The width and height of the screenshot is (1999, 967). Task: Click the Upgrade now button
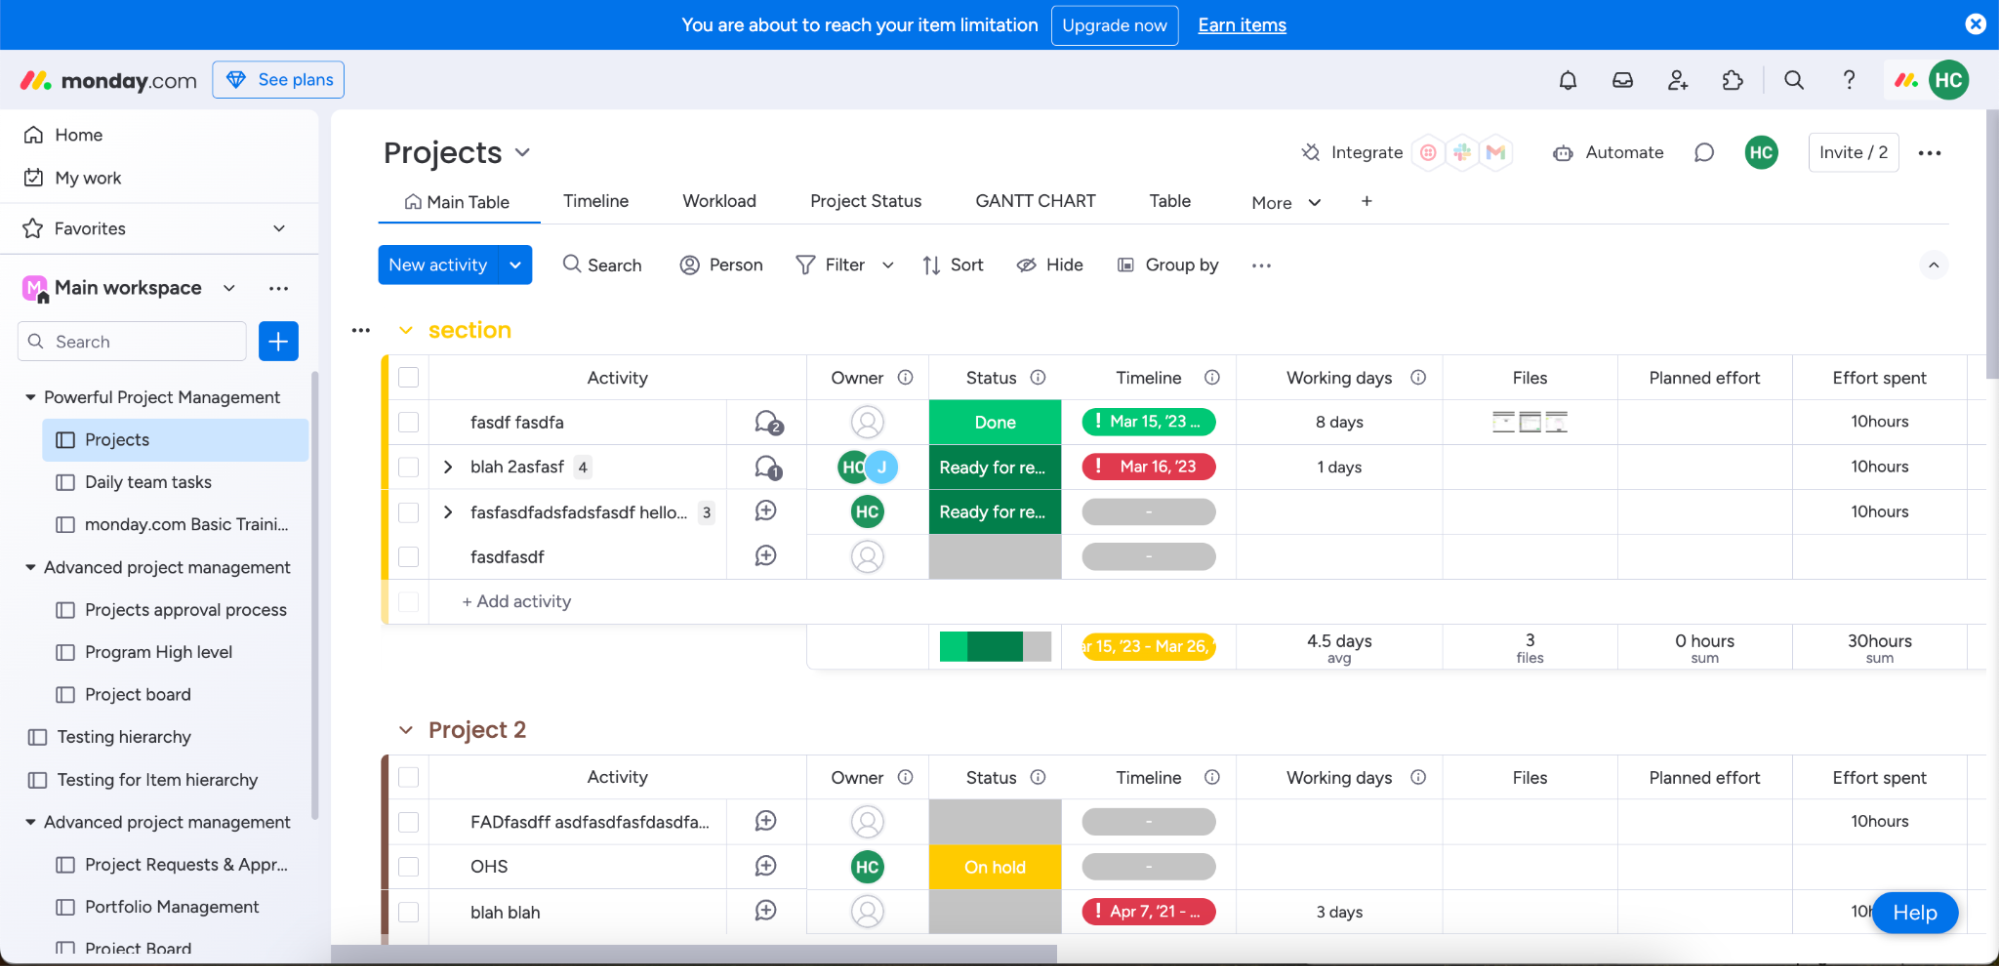1114,25
